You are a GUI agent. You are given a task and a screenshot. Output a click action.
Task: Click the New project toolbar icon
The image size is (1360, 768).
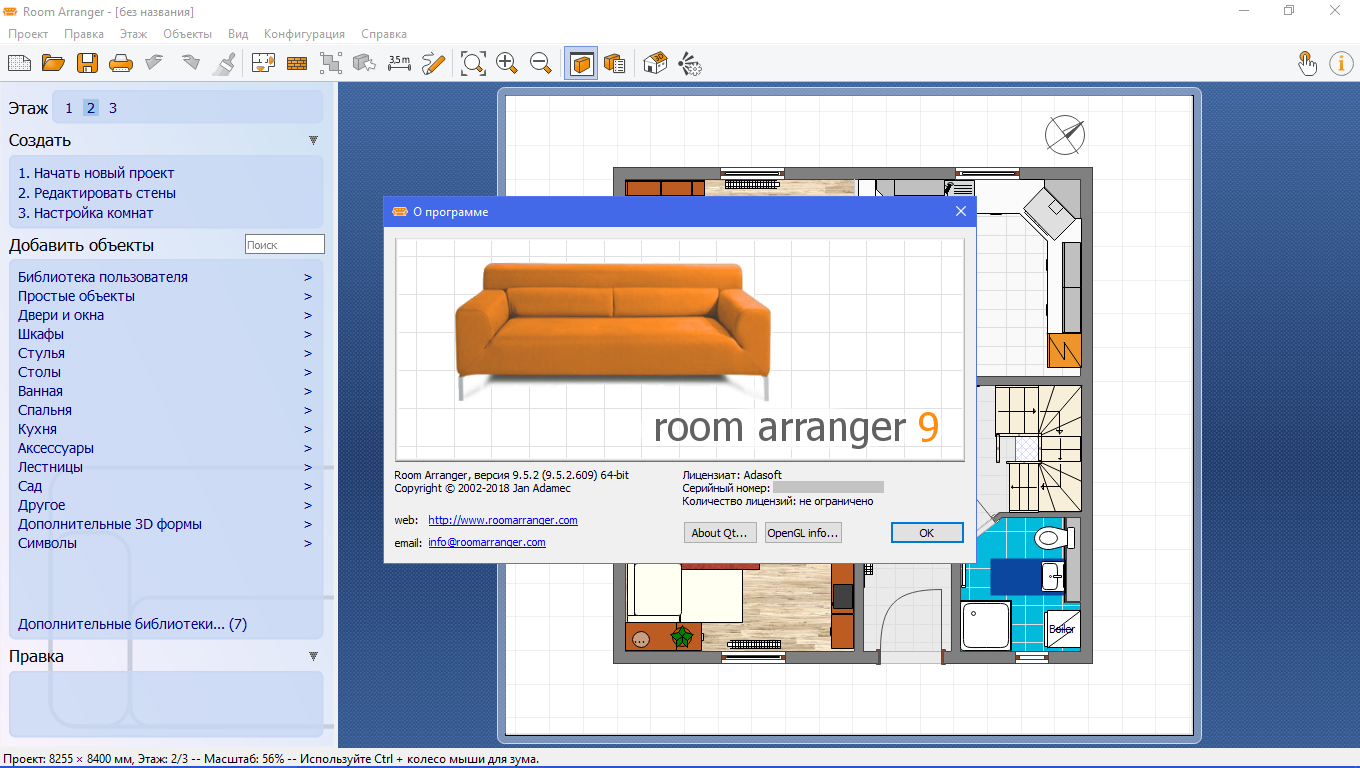pyautogui.click(x=19, y=63)
